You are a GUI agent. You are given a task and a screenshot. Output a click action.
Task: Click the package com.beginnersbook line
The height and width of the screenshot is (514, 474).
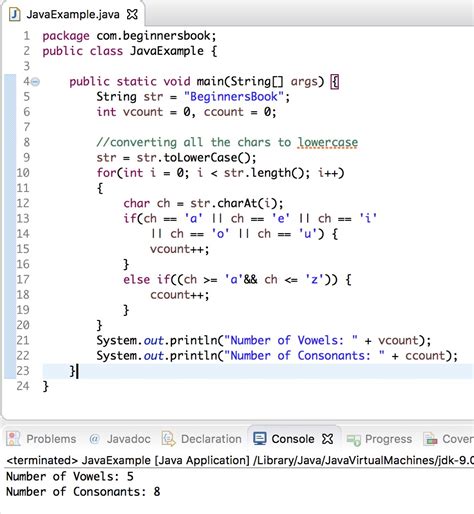click(129, 36)
